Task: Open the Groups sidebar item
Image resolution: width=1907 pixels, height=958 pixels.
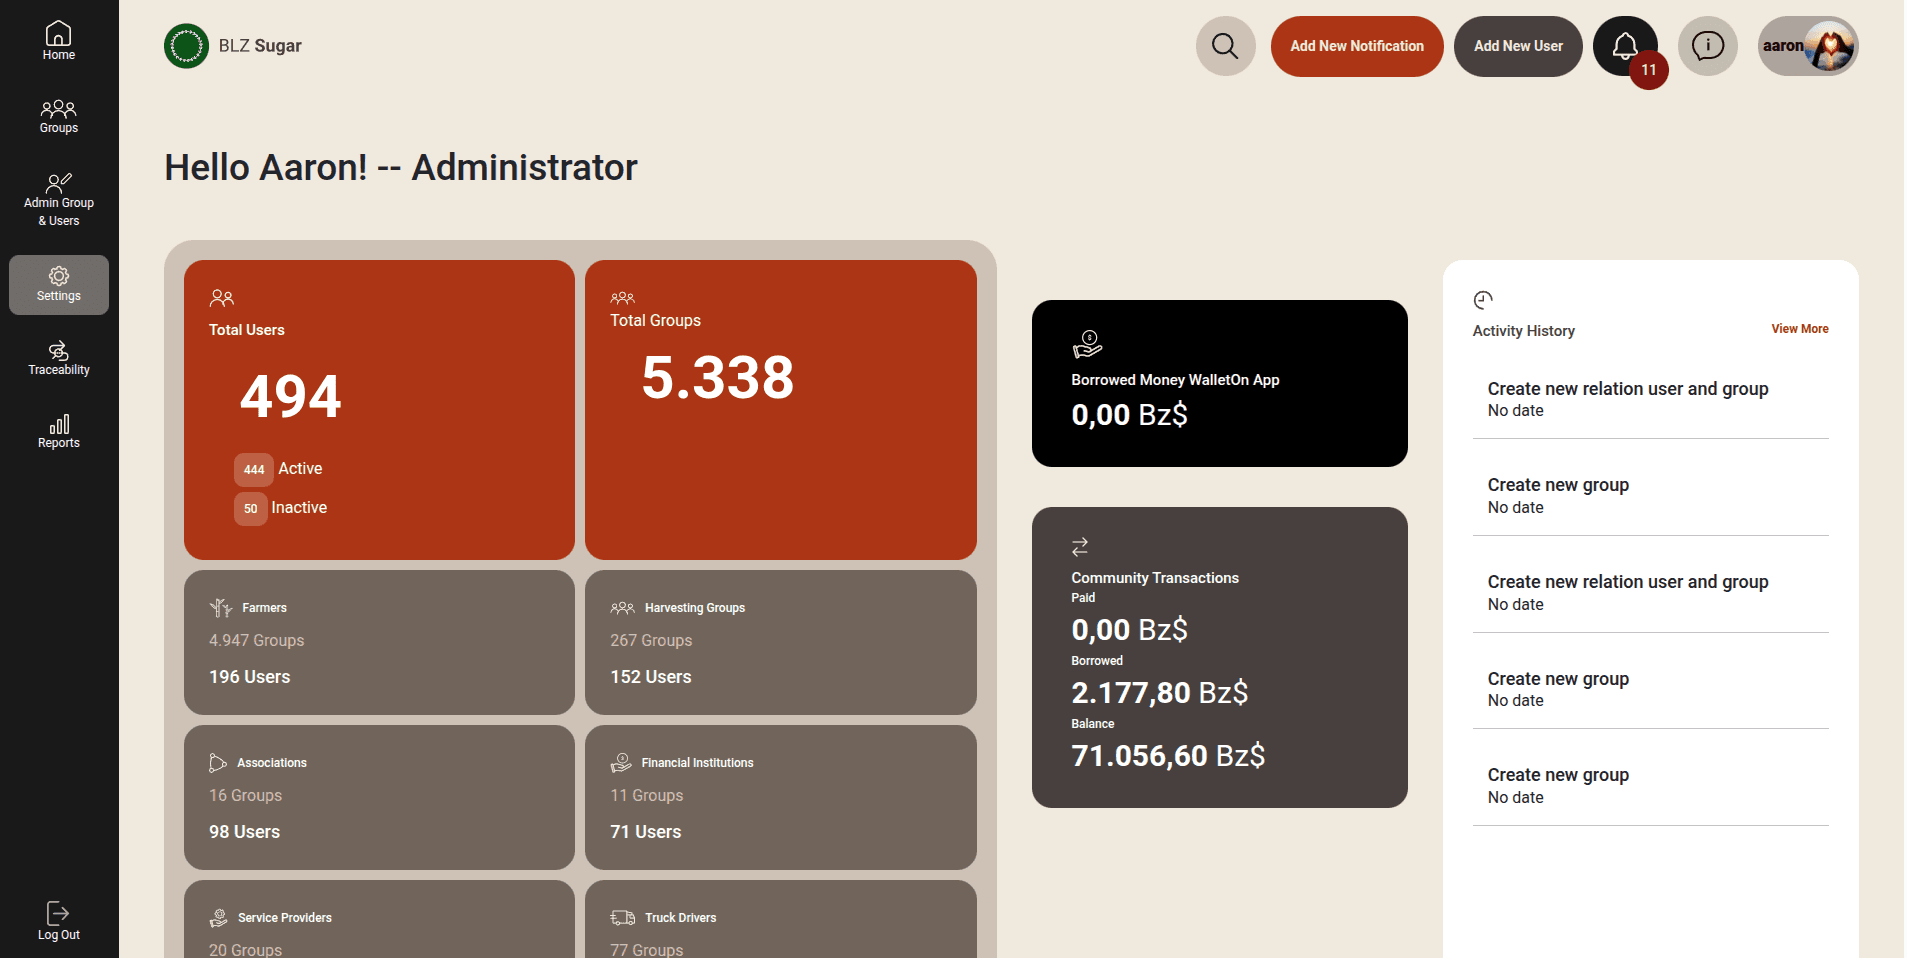Action: pyautogui.click(x=59, y=116)
